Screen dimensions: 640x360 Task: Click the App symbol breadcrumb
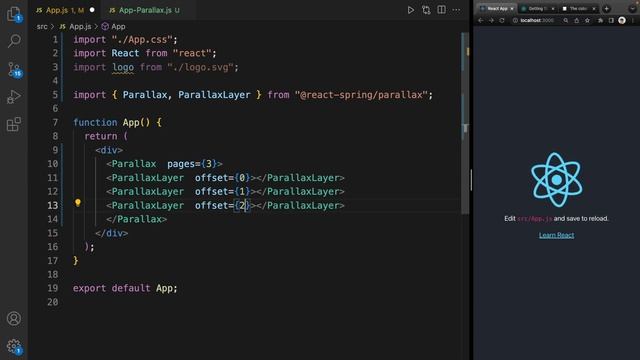[113, 27]
